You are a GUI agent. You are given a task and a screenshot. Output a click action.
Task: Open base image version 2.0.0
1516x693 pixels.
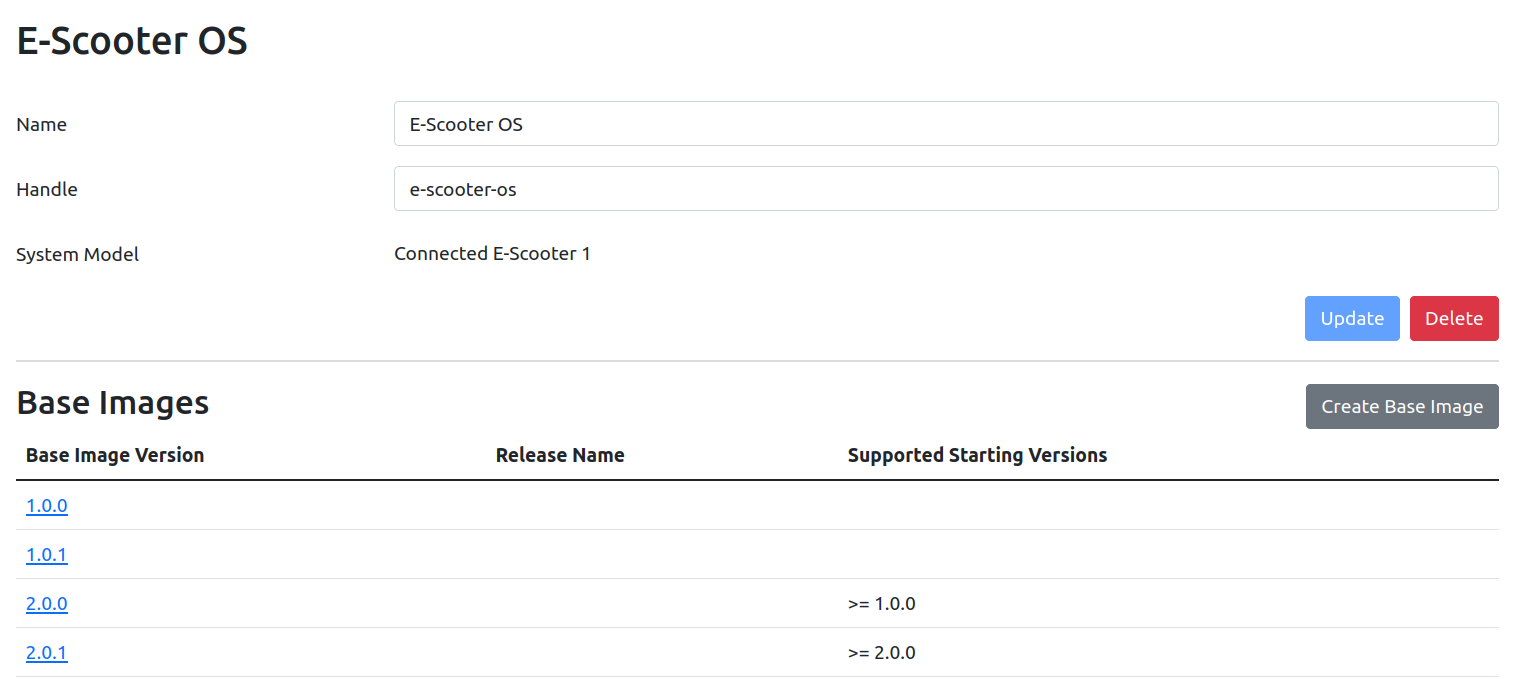[x=47, y=603]
